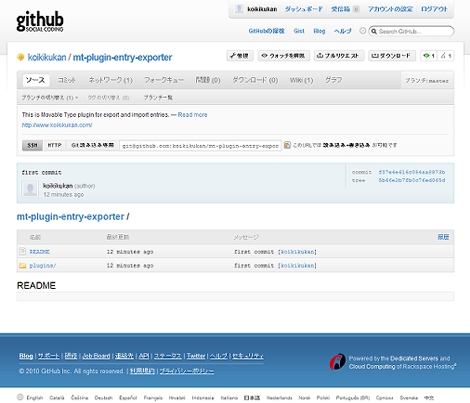Click the advanced search icon left of search box
The image size is (470, 403).
[362, 31]
